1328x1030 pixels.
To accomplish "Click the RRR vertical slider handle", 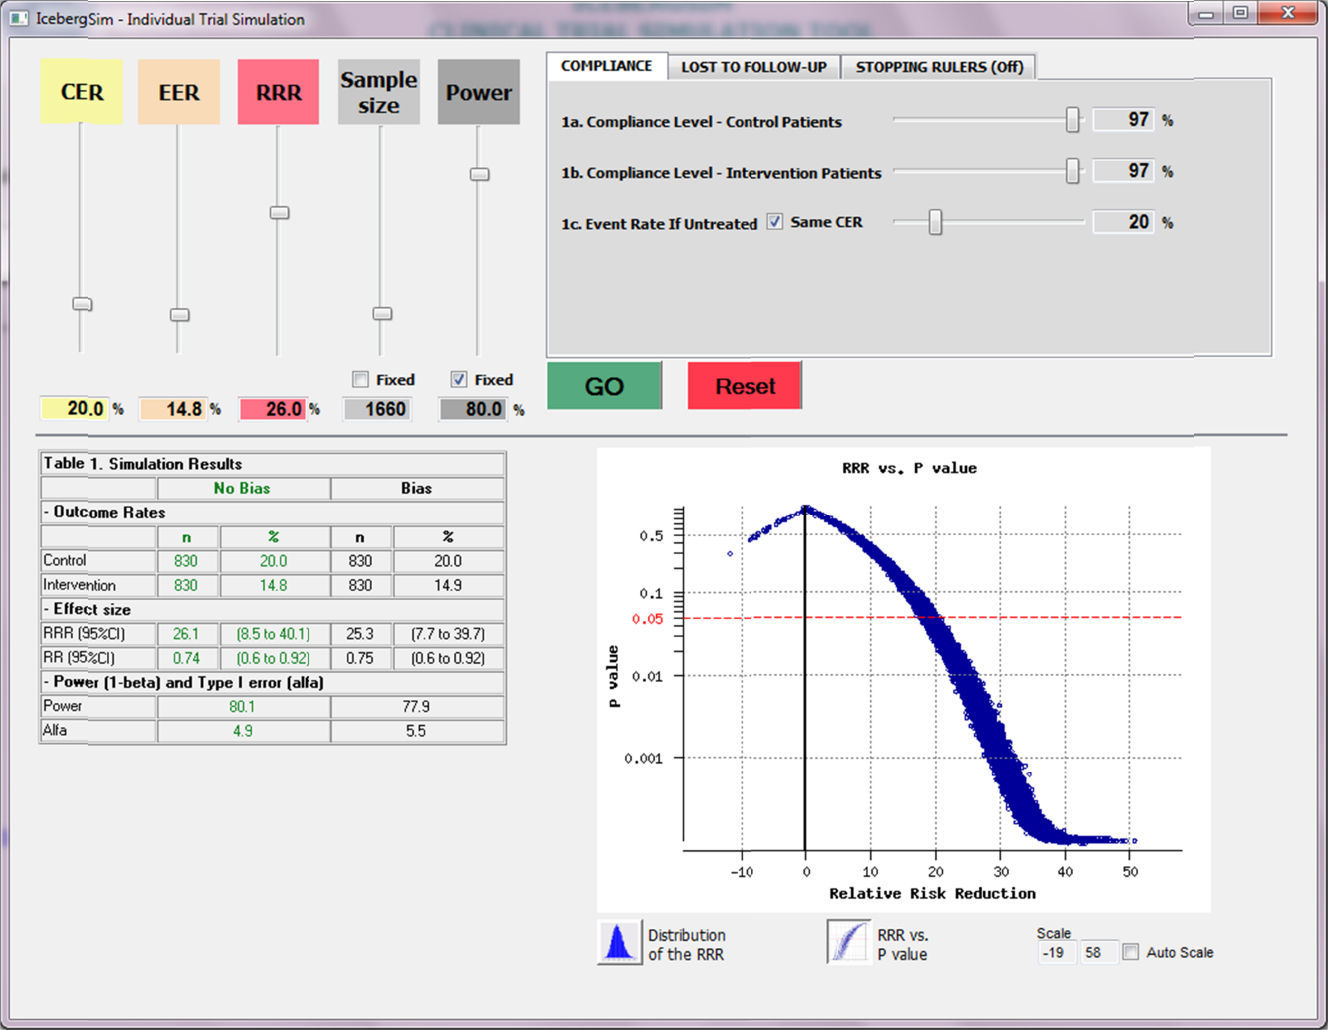I will (279, 212).
